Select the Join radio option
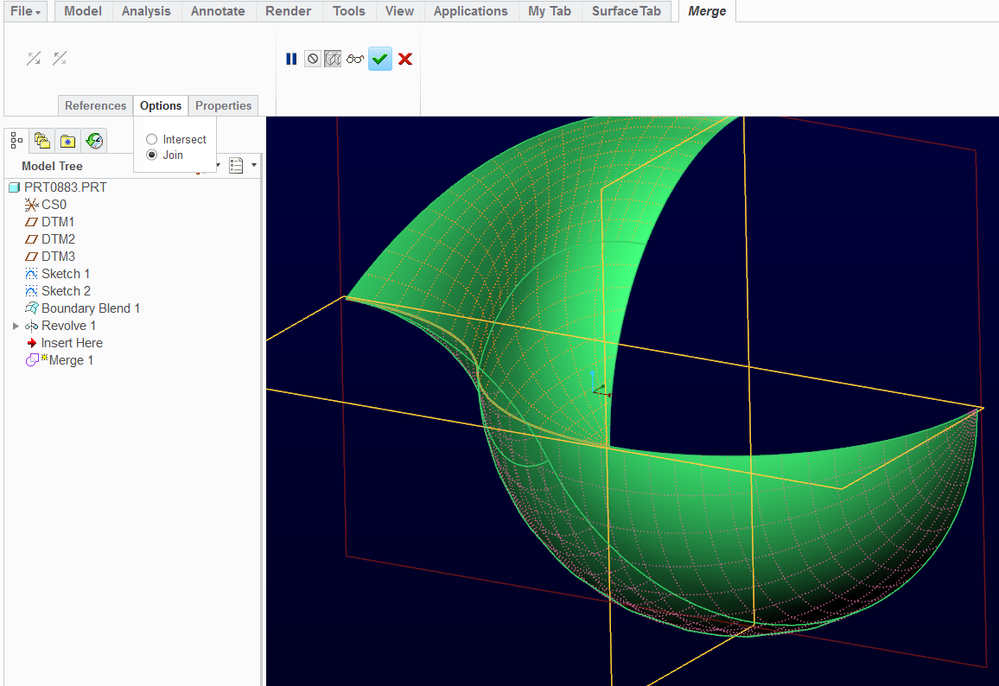Image resolution: width=999 pixels, height=686 pixels. (152, 155)
